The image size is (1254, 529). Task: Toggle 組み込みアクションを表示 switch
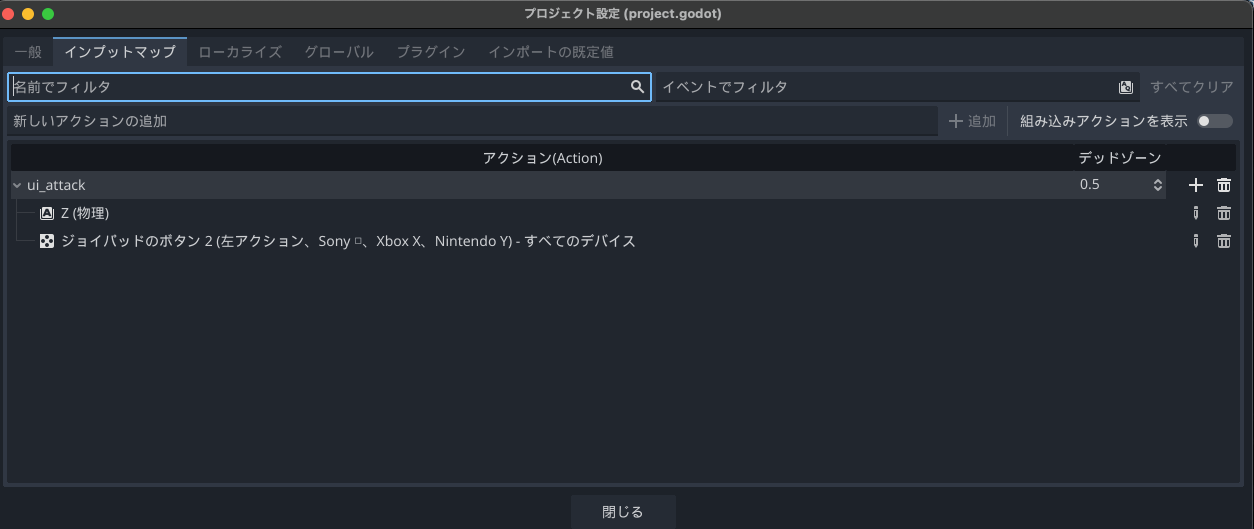pos(1215,121)
